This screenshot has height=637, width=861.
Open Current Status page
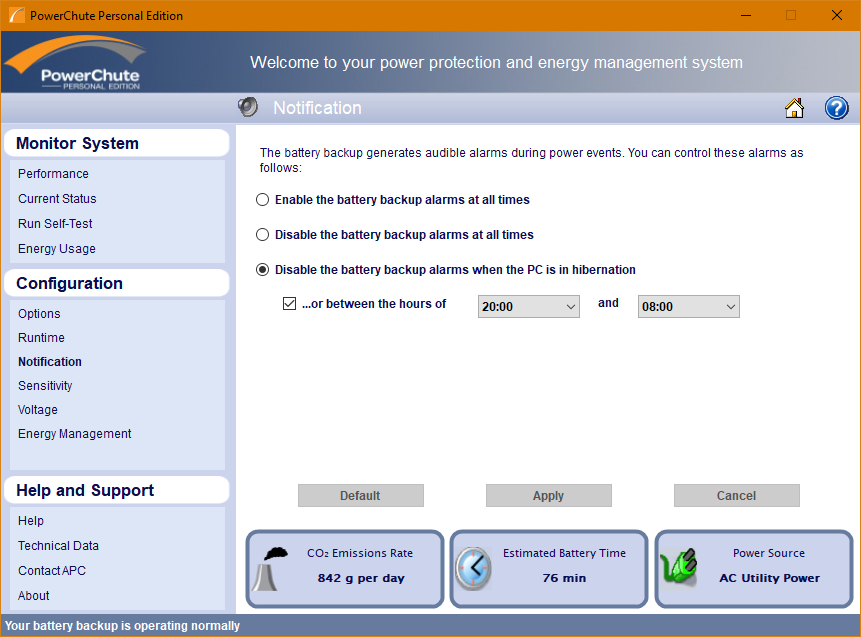(57, 199)
